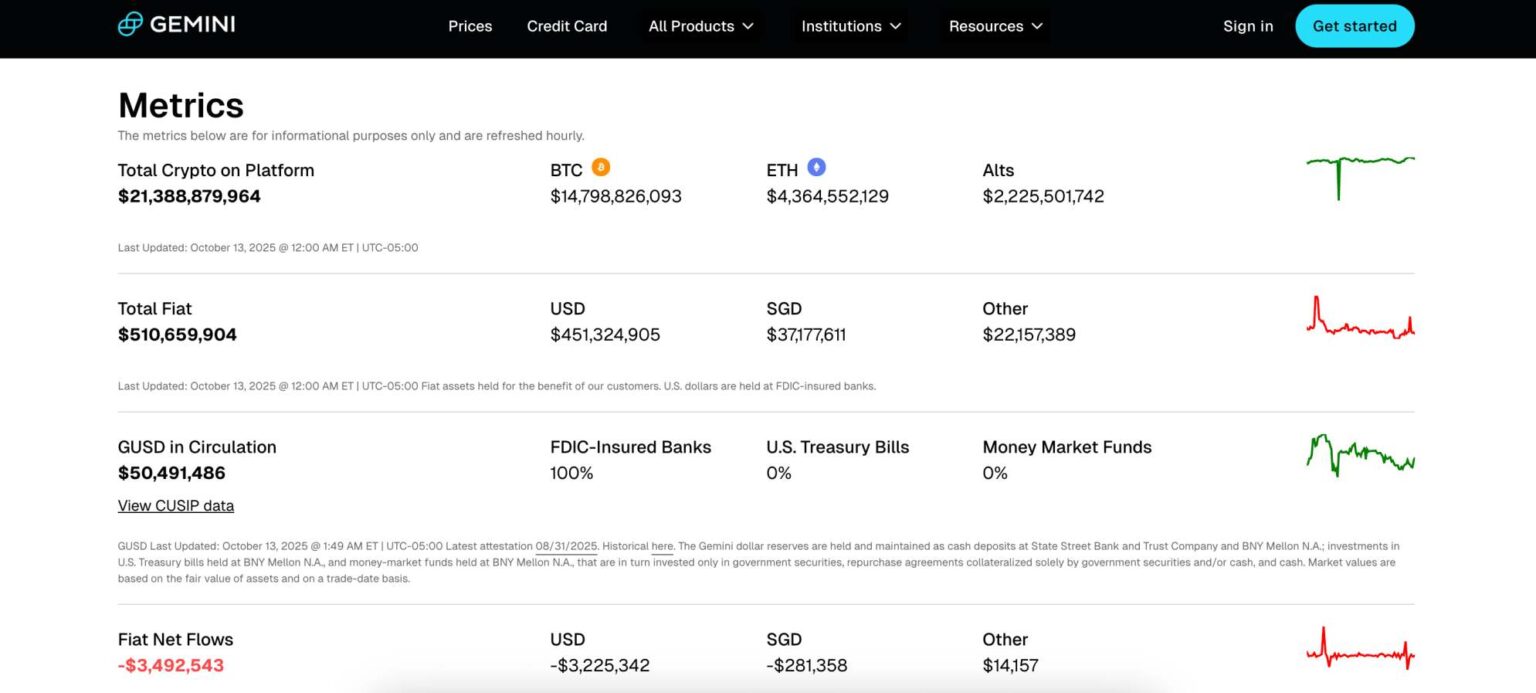The image size is (1536, 693).
Task: Open the Credit Card menu item
Action: pos(567,27)
